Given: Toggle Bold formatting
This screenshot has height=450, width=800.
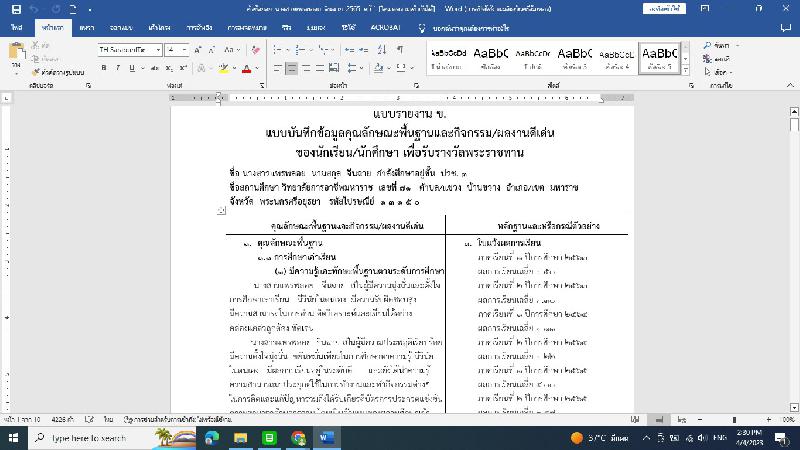Looking at the screenshot, I should pyautogui.click(x=103, y=68).
